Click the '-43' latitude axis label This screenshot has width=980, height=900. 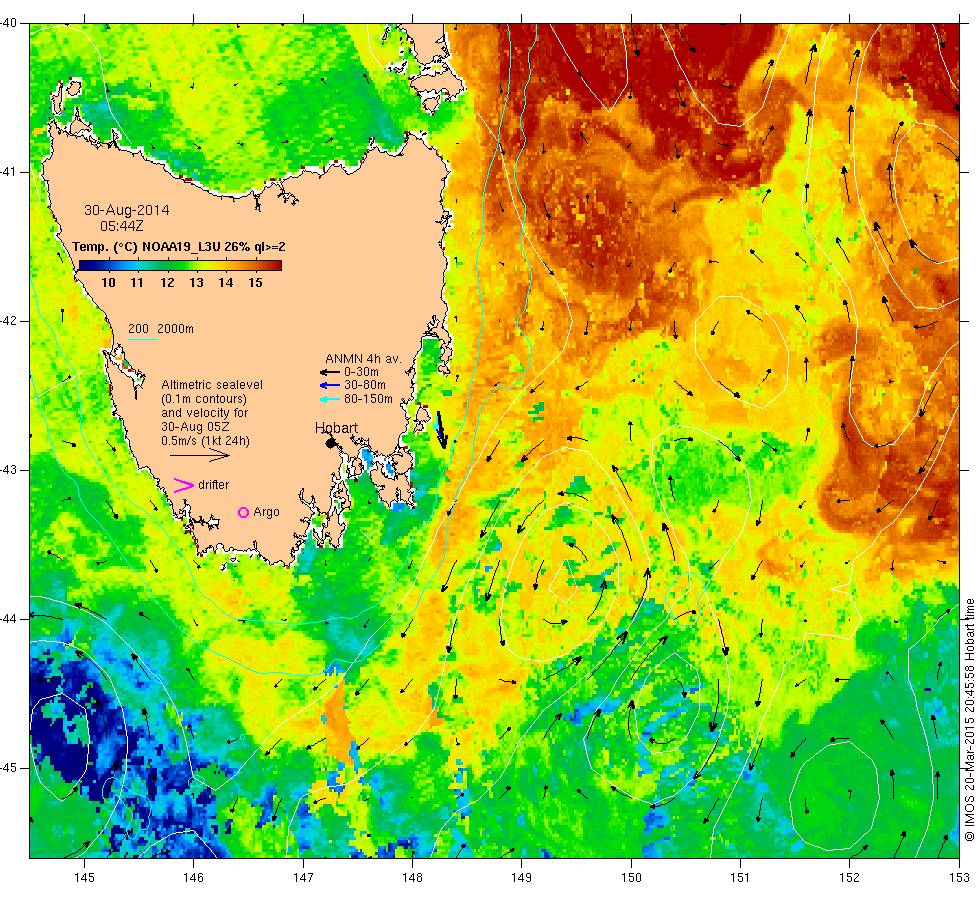(9, 470)
